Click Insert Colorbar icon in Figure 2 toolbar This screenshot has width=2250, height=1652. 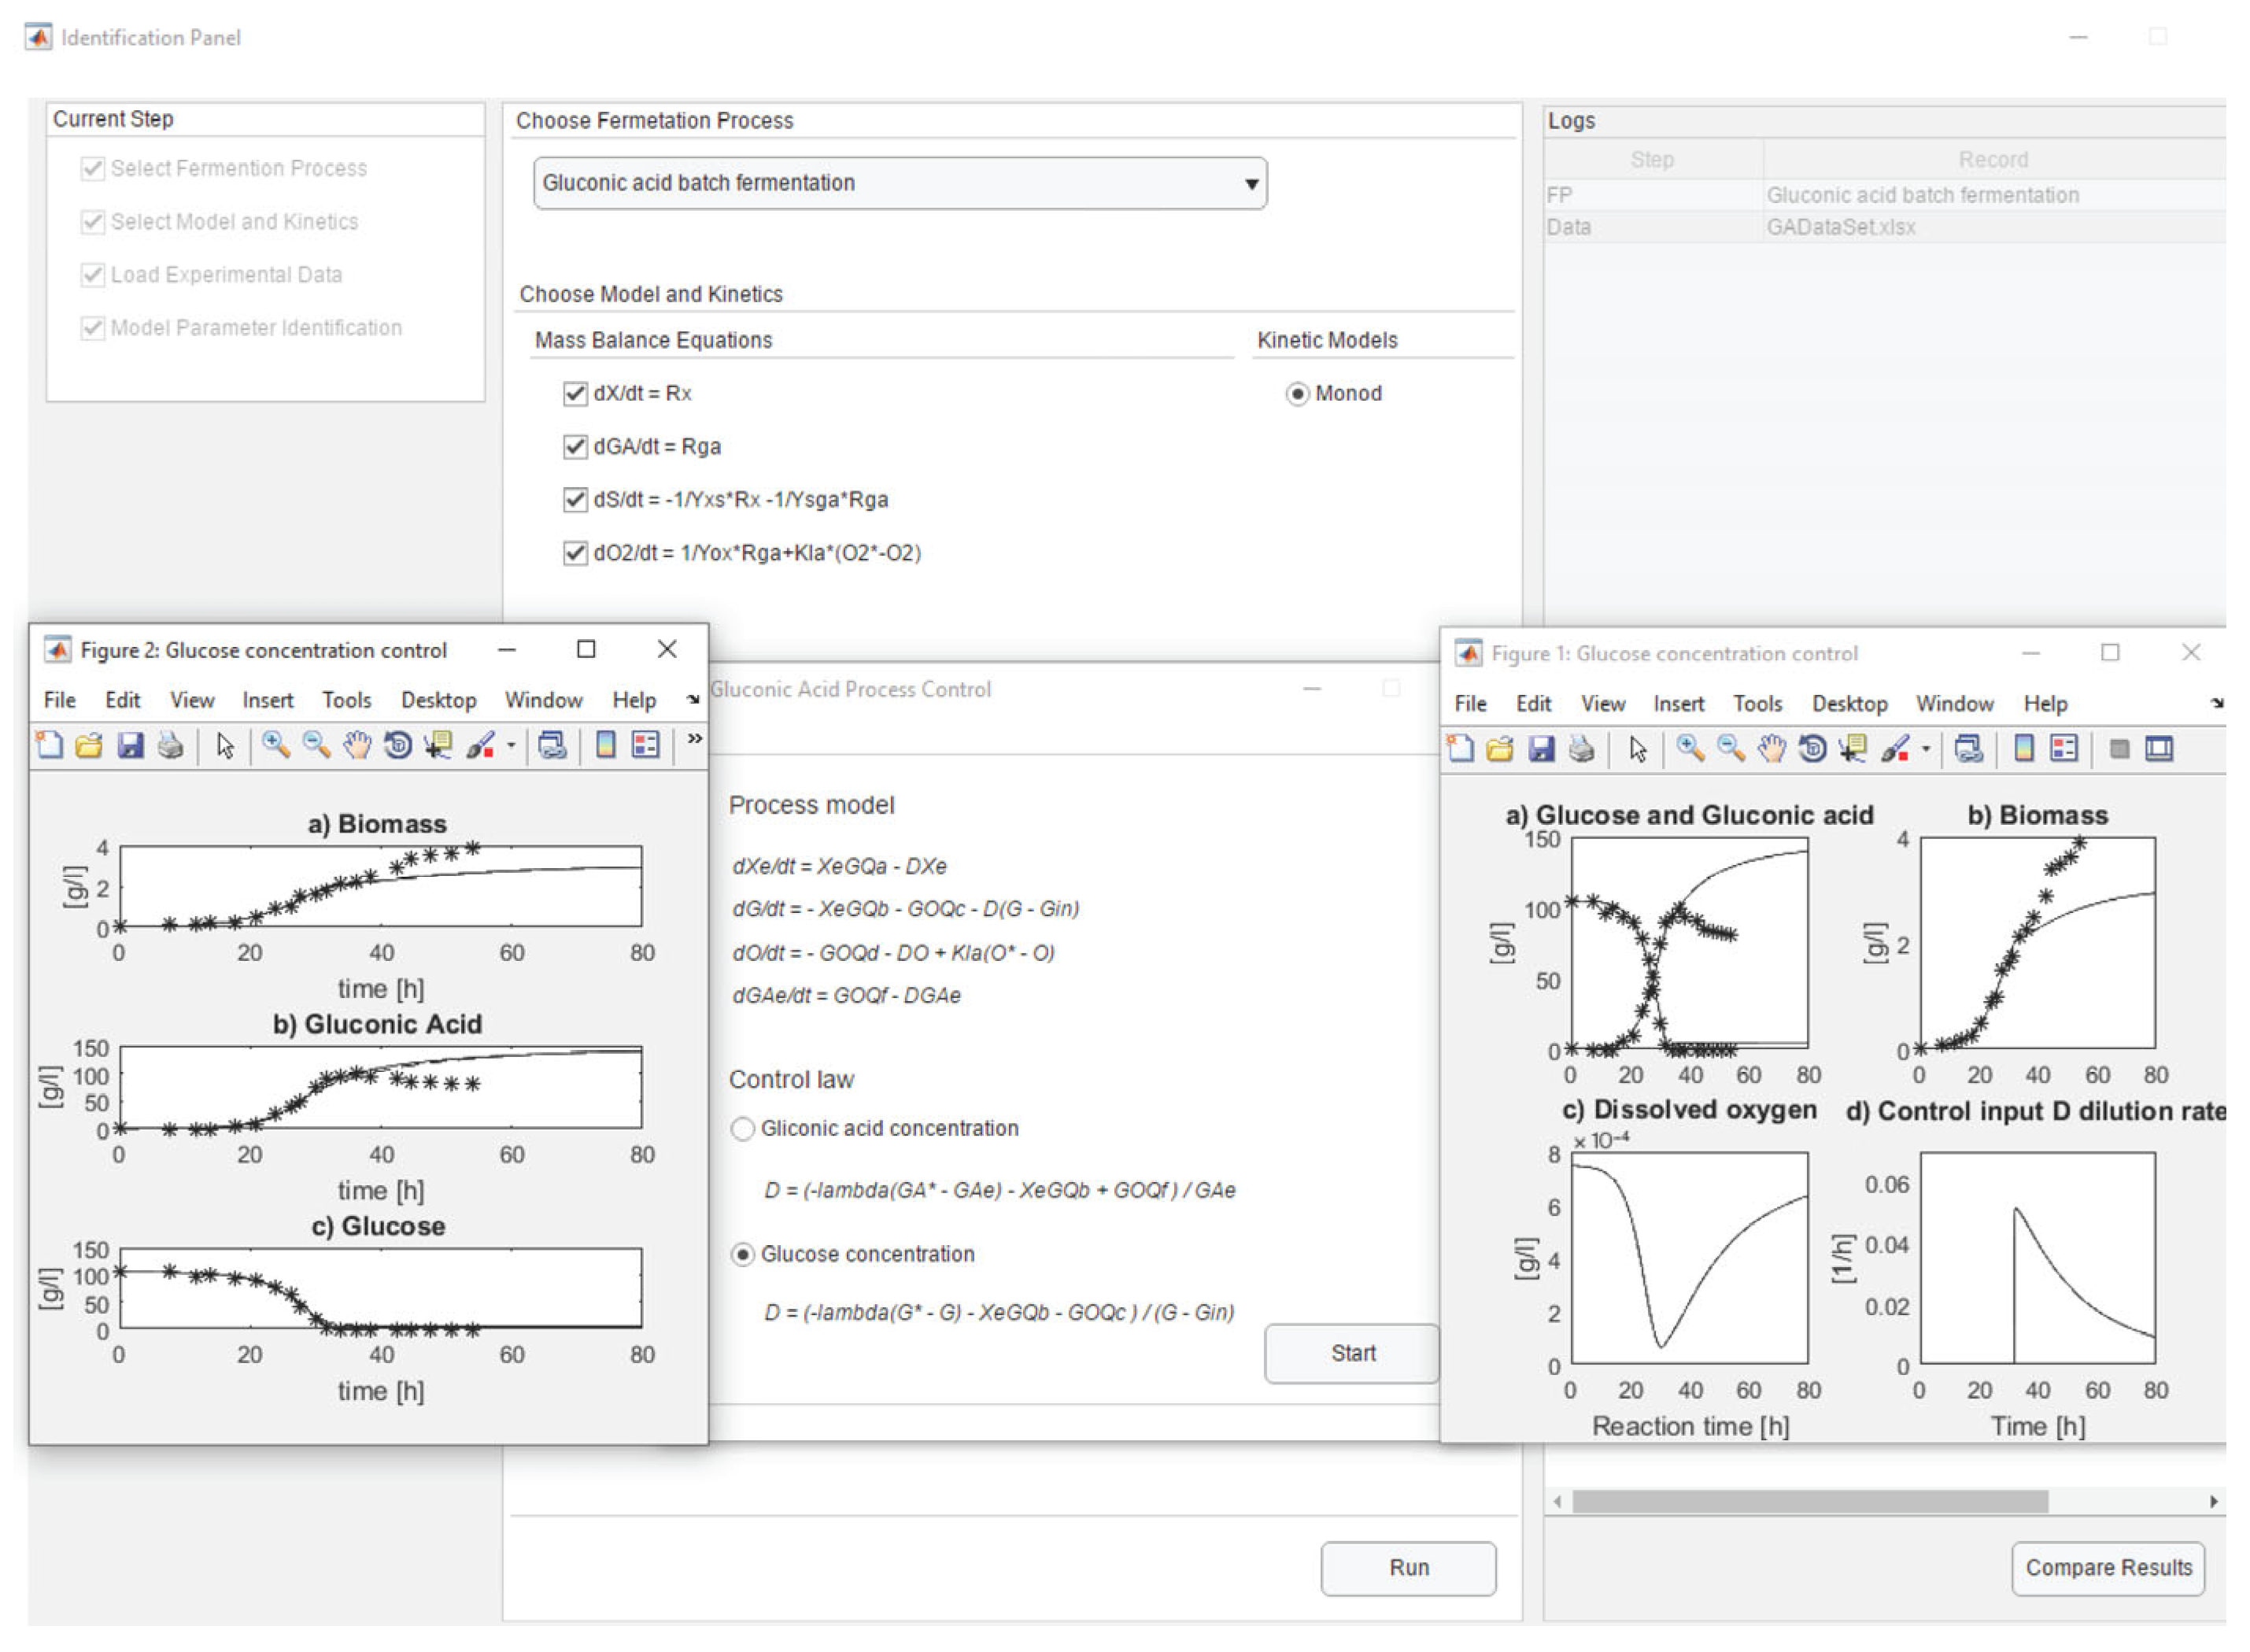(605, 746)
